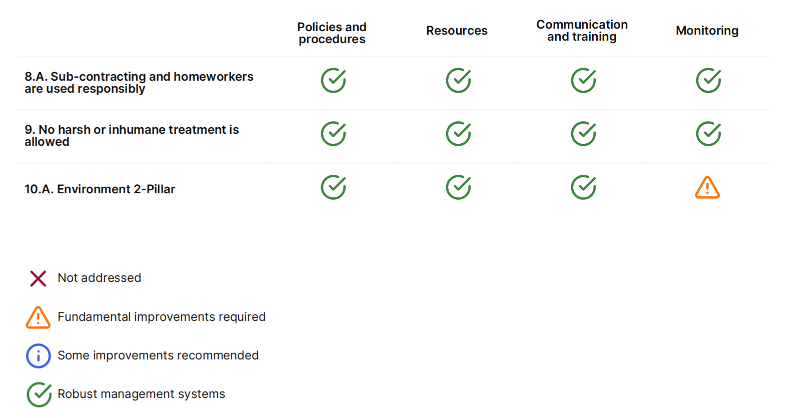Click Sub-contracting Policies and procedures check icon

pos(333,80)
